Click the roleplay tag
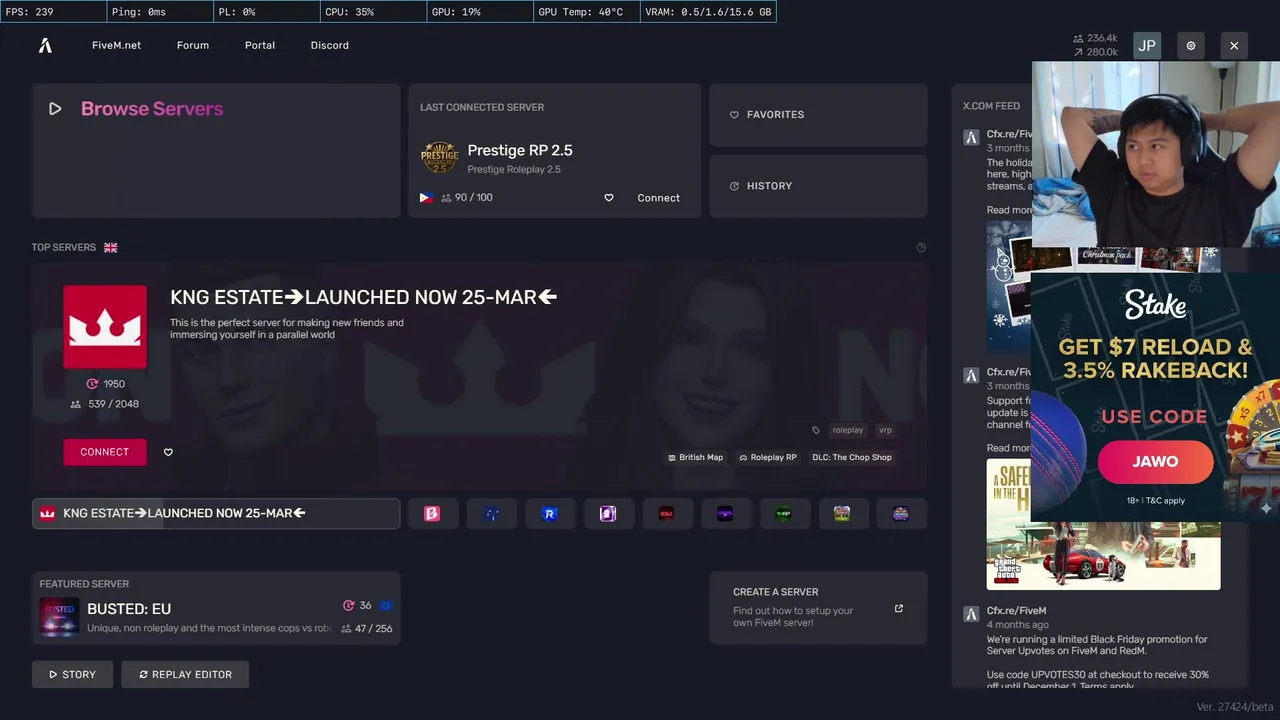 [848, 430]
